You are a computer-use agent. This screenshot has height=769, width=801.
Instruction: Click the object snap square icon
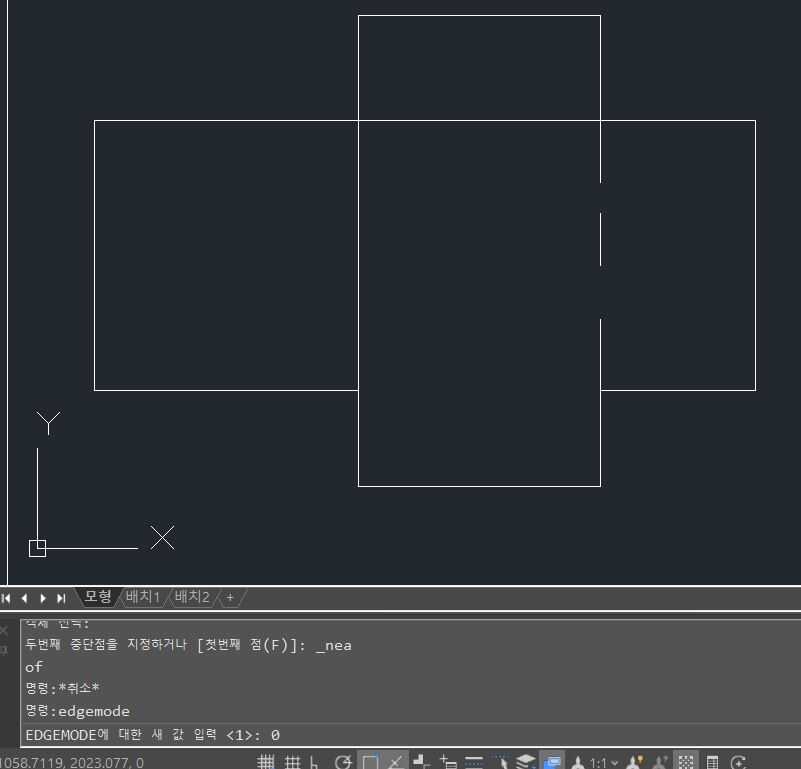(370, 763)
